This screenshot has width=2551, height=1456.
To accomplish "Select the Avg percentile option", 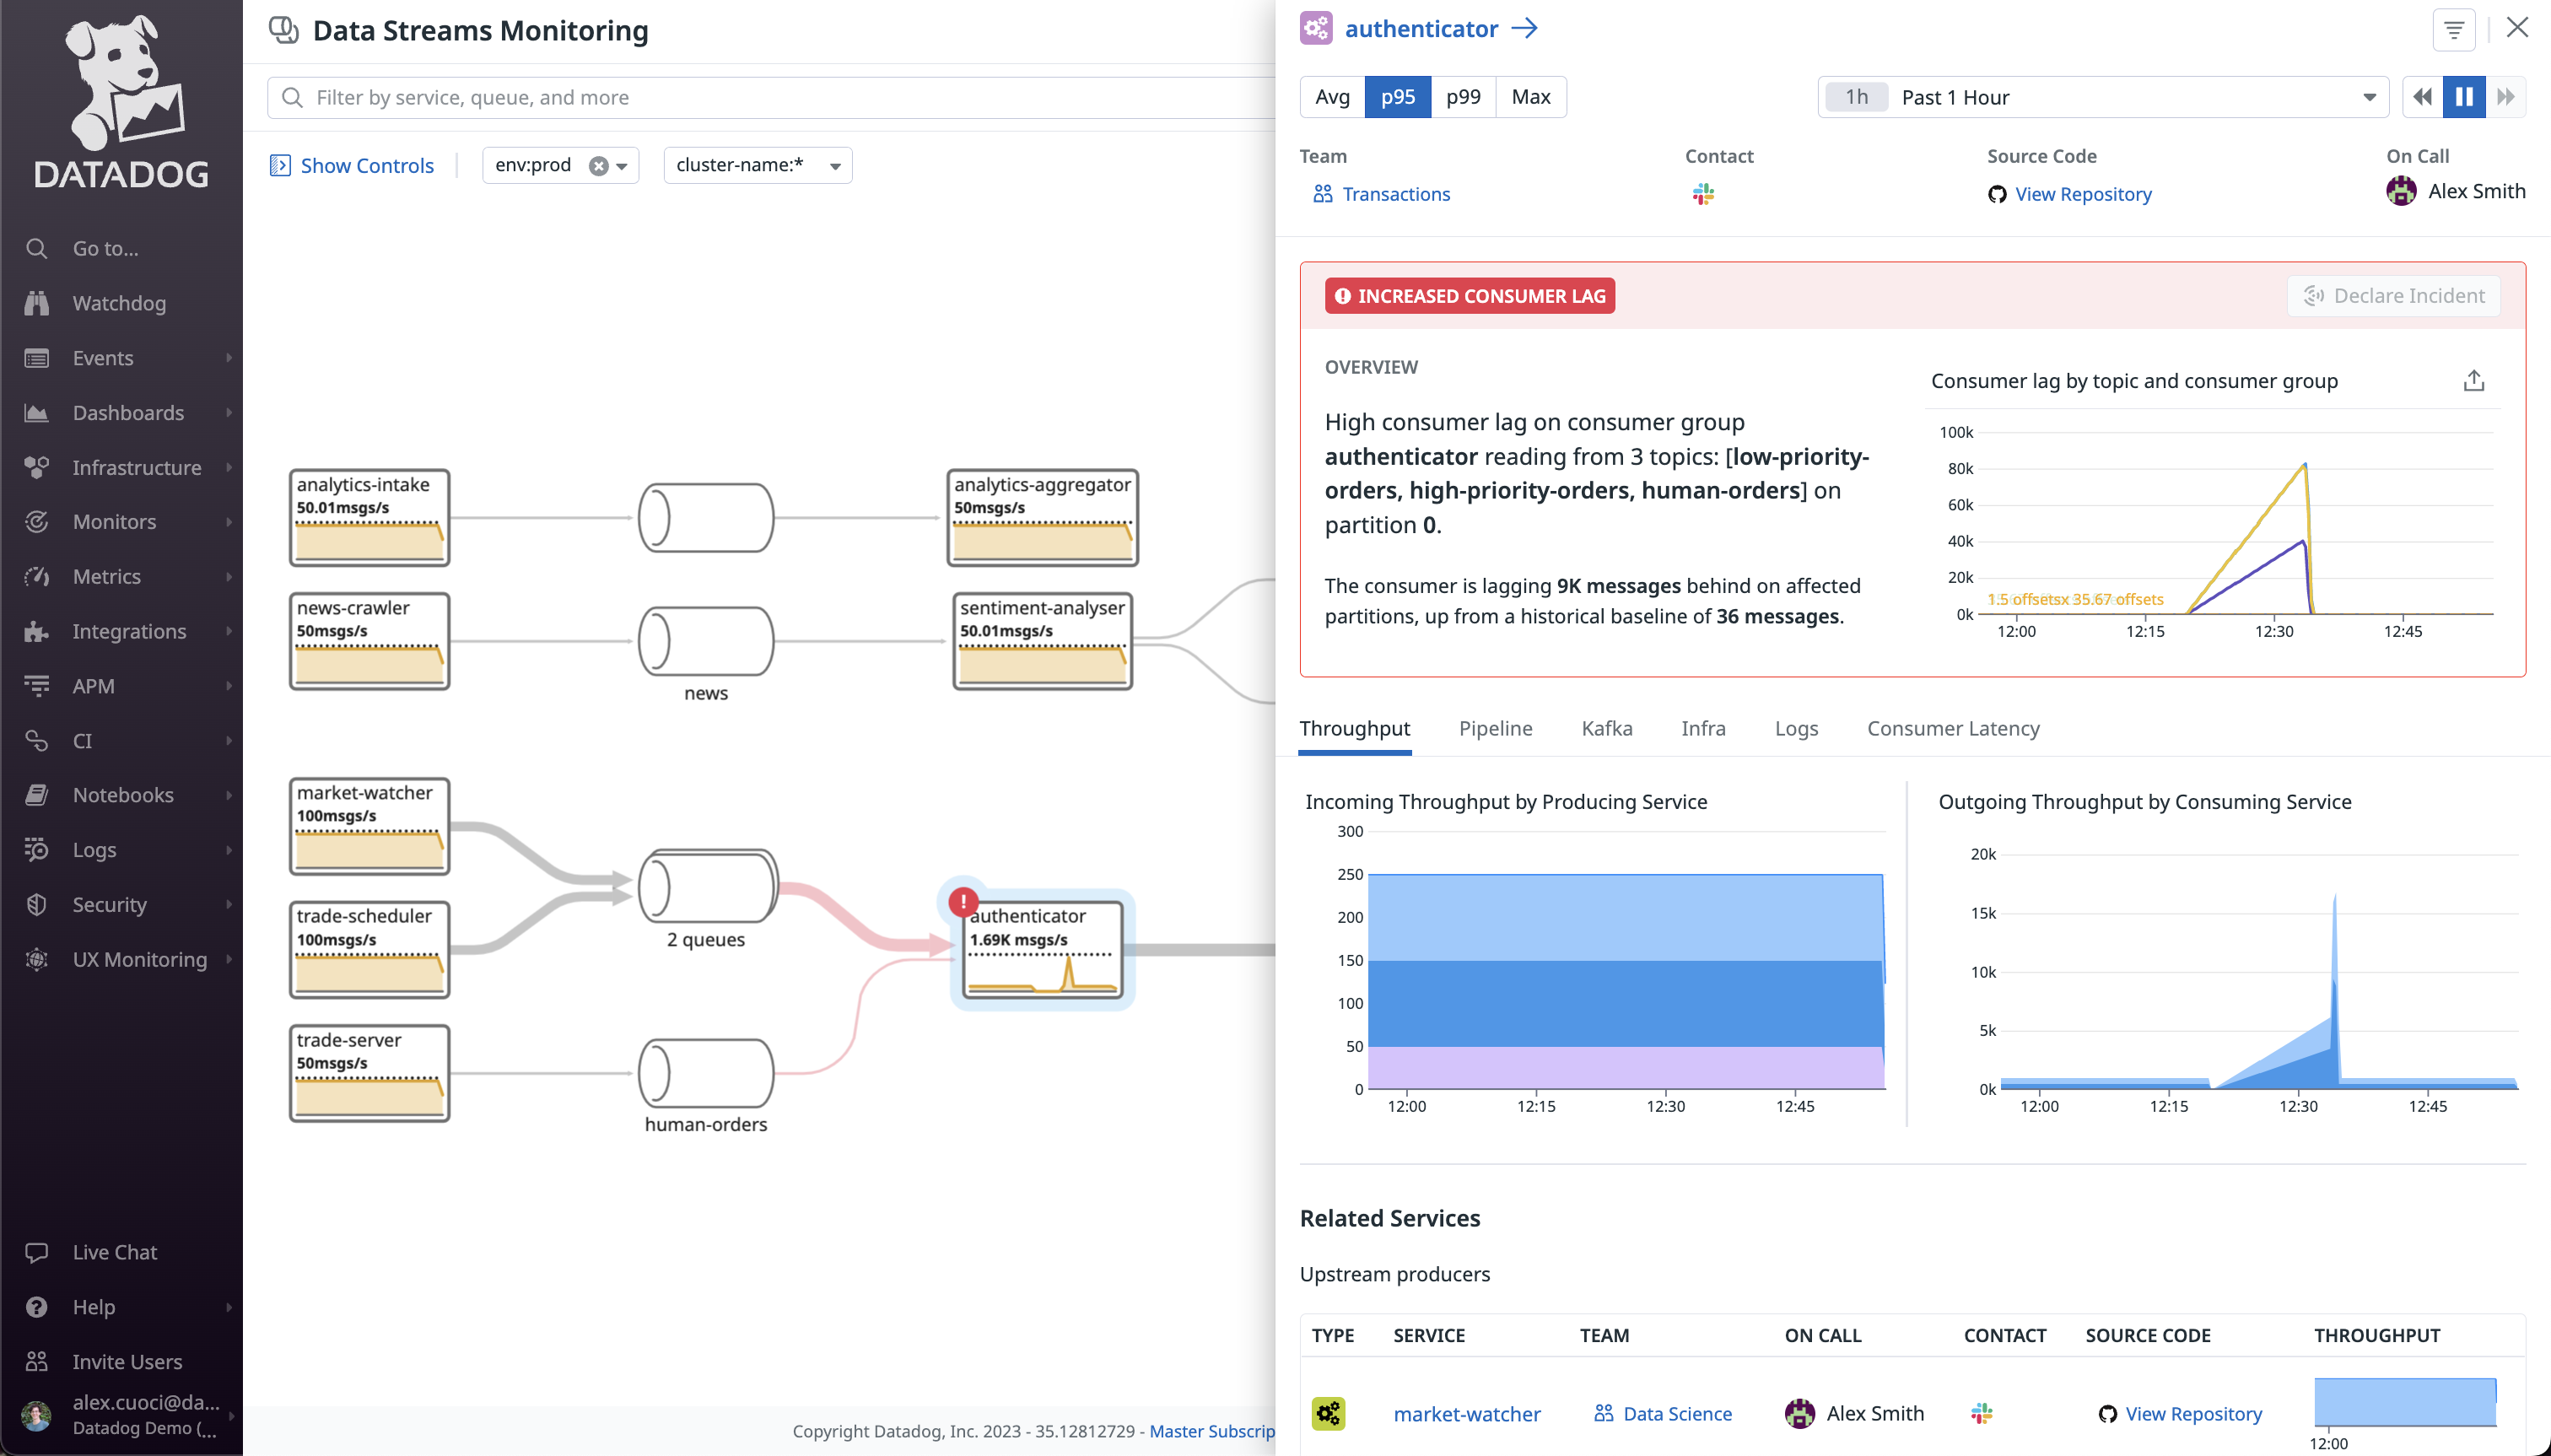I will 1331,96.
